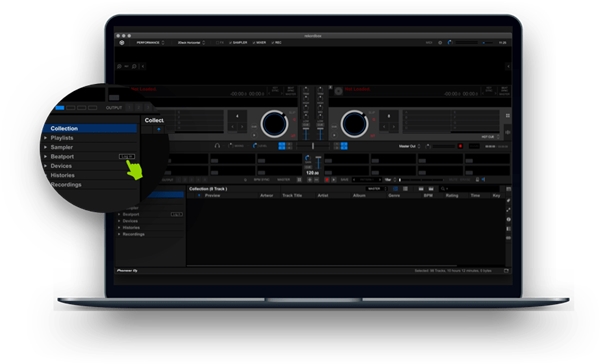Click the grid panel icon beside deck 2
This screenshot has height=364, width=600.
click(x=508, y=116)
